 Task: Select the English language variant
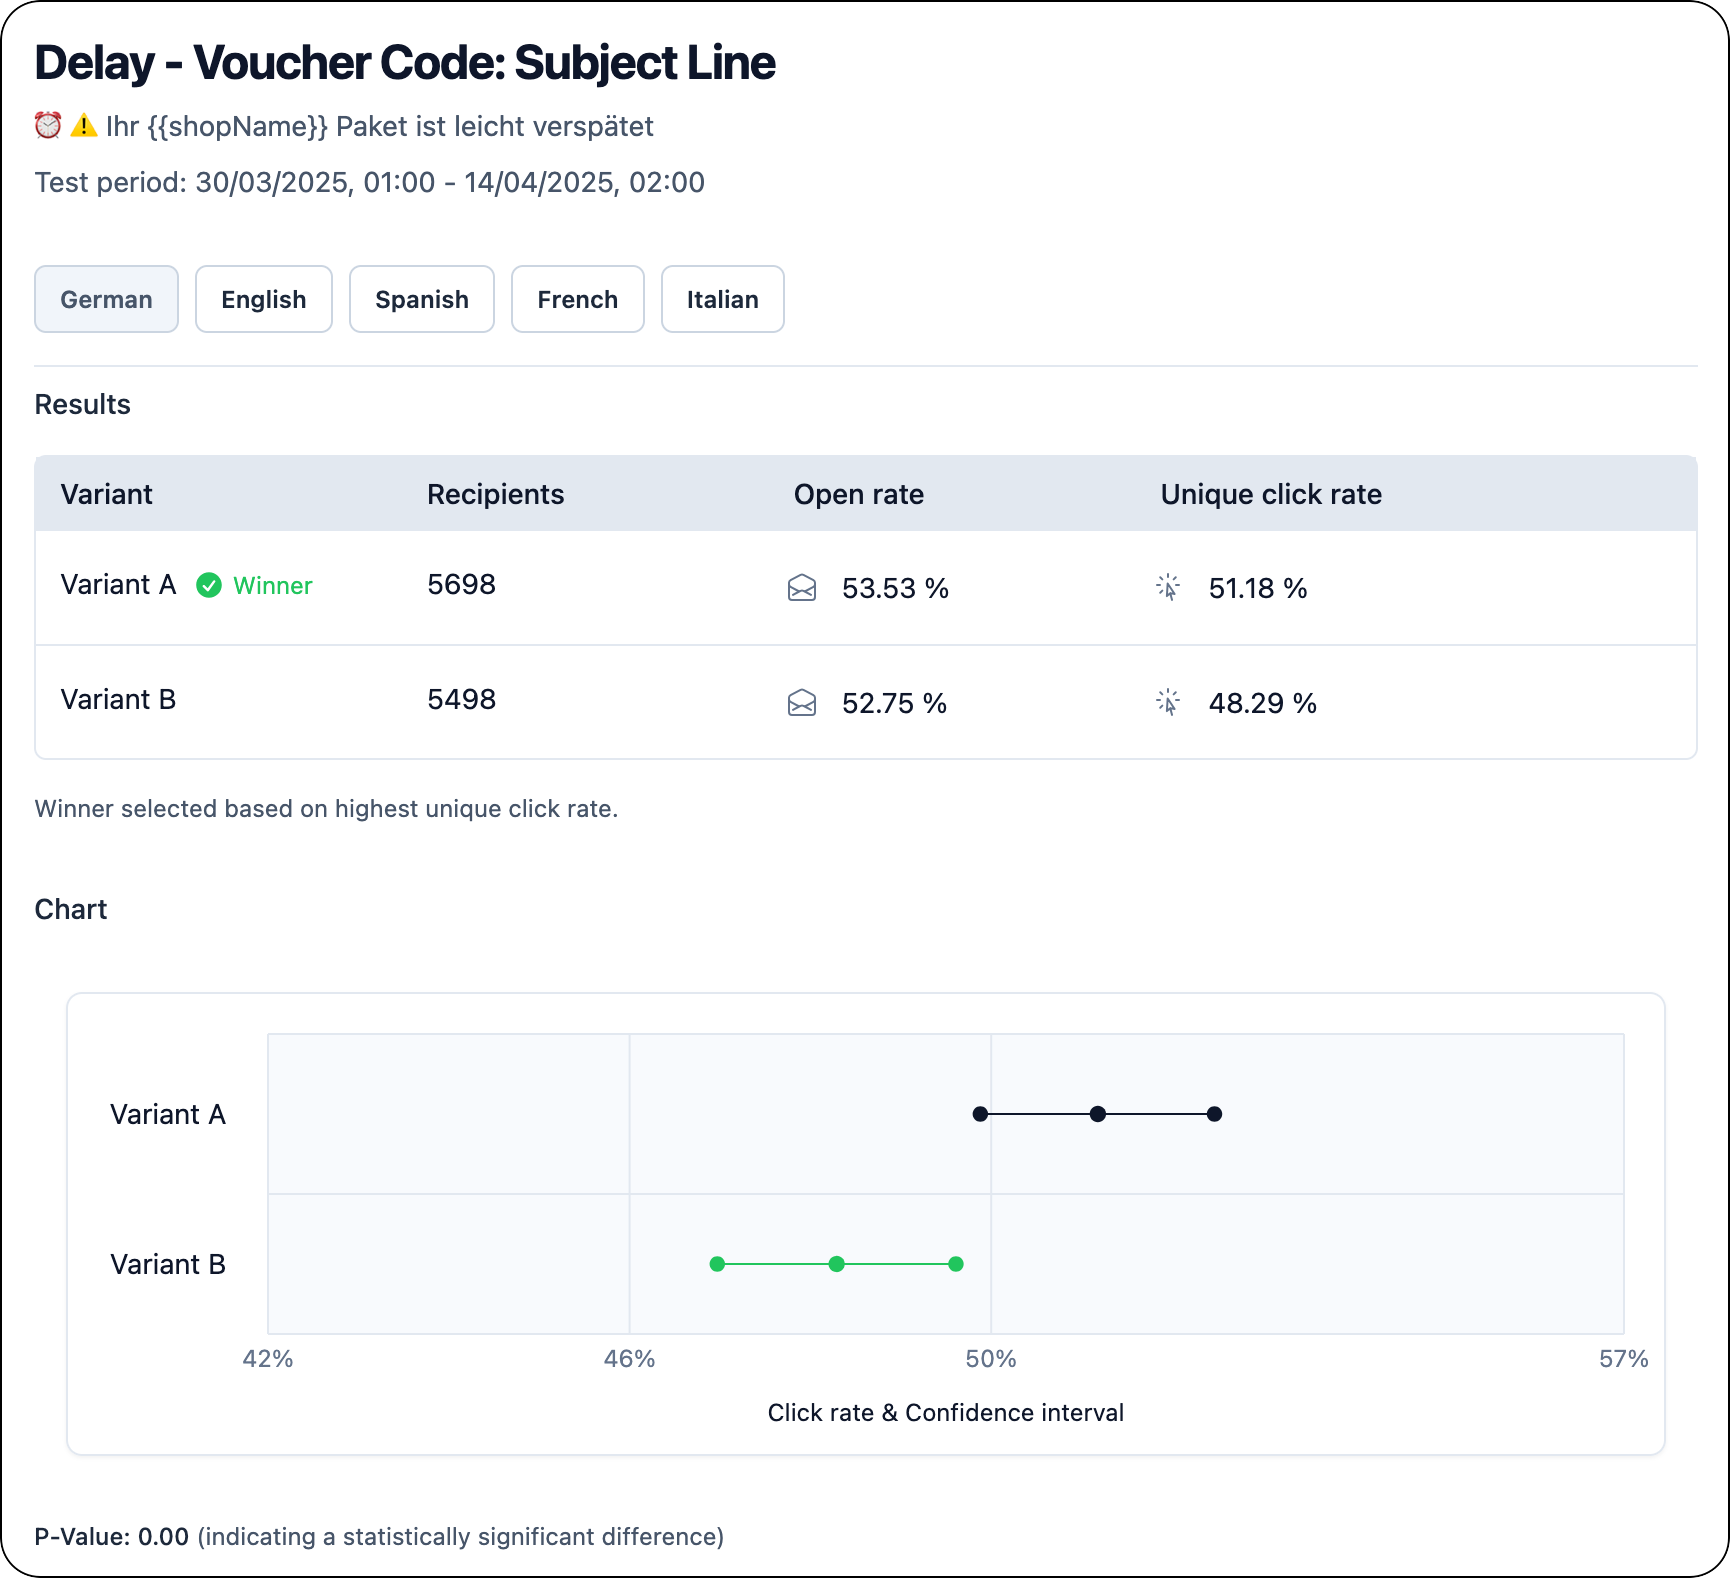tap(263, 299)
